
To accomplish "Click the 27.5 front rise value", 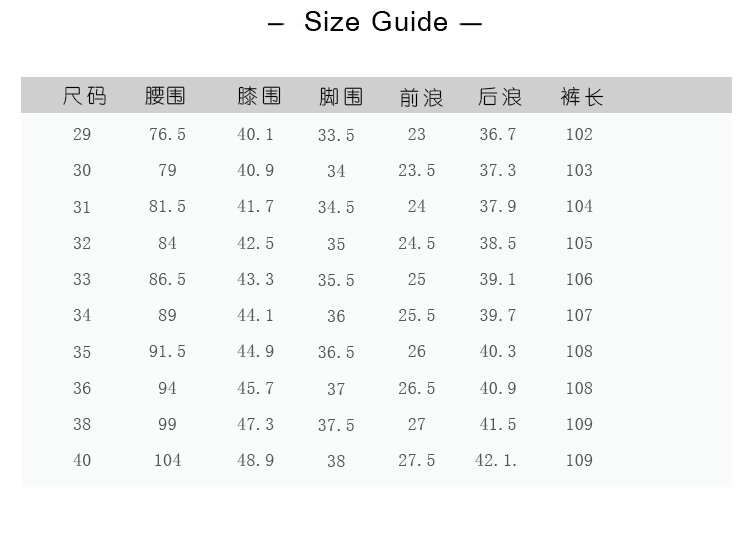I will [x=417, y=461].
